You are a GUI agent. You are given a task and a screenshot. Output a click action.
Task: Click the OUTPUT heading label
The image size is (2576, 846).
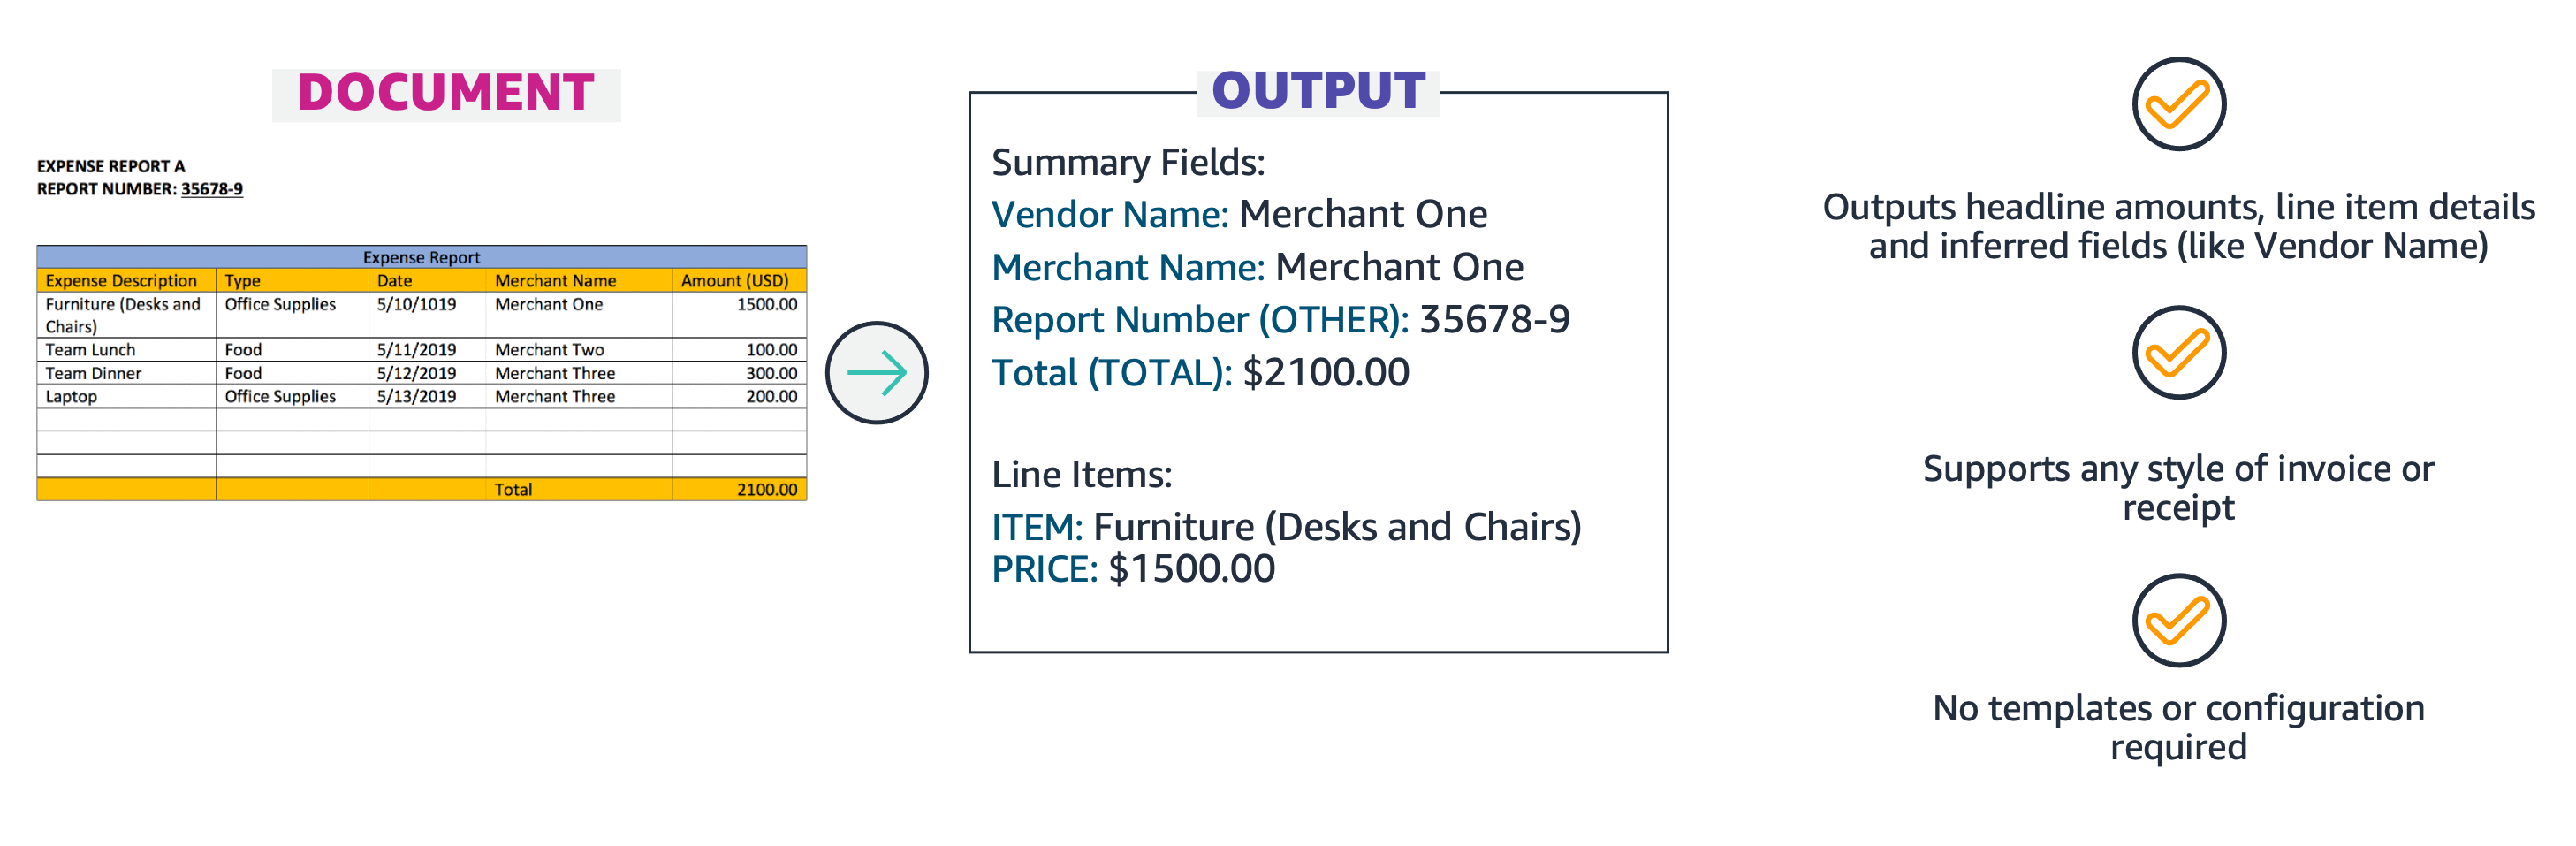pyautogui.click(x=1318, y=91)
